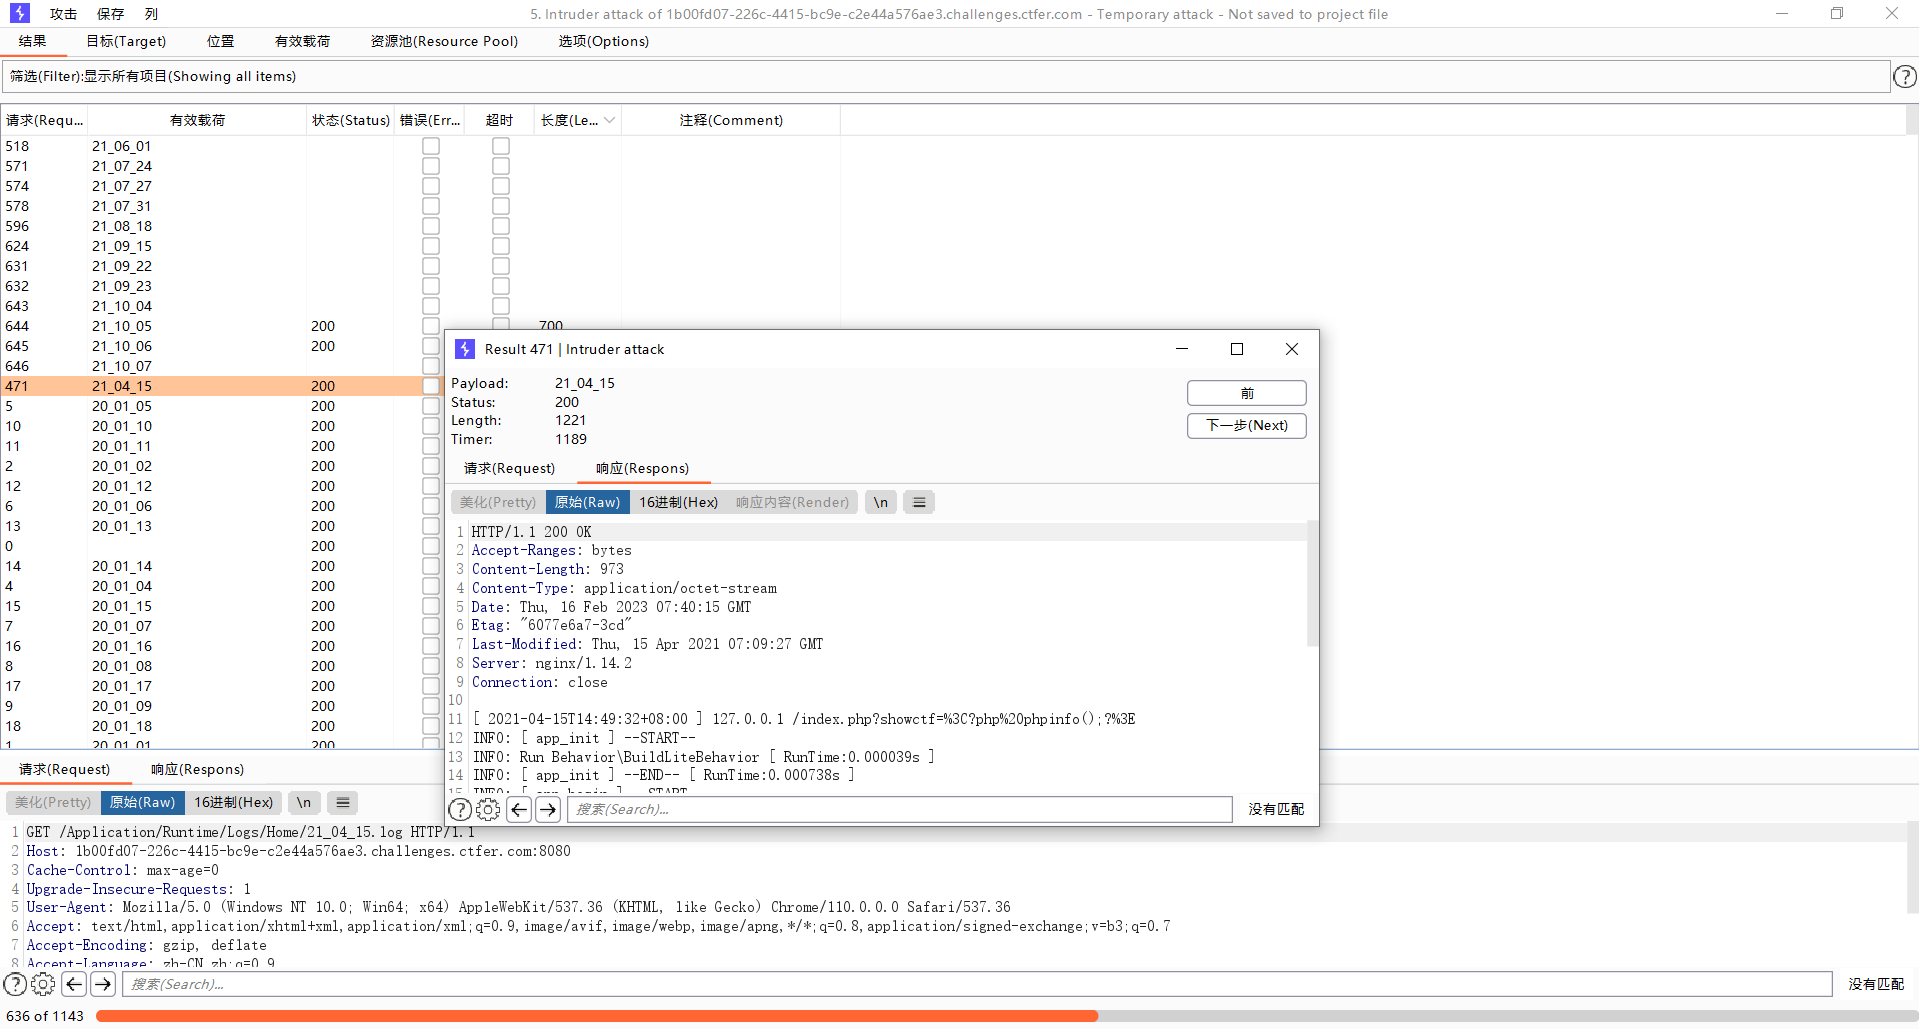This screenshot has width=1920, height=1030.
Task: Open 响应(Respons) tab in Result 471 window
Action: click(642, 468)
